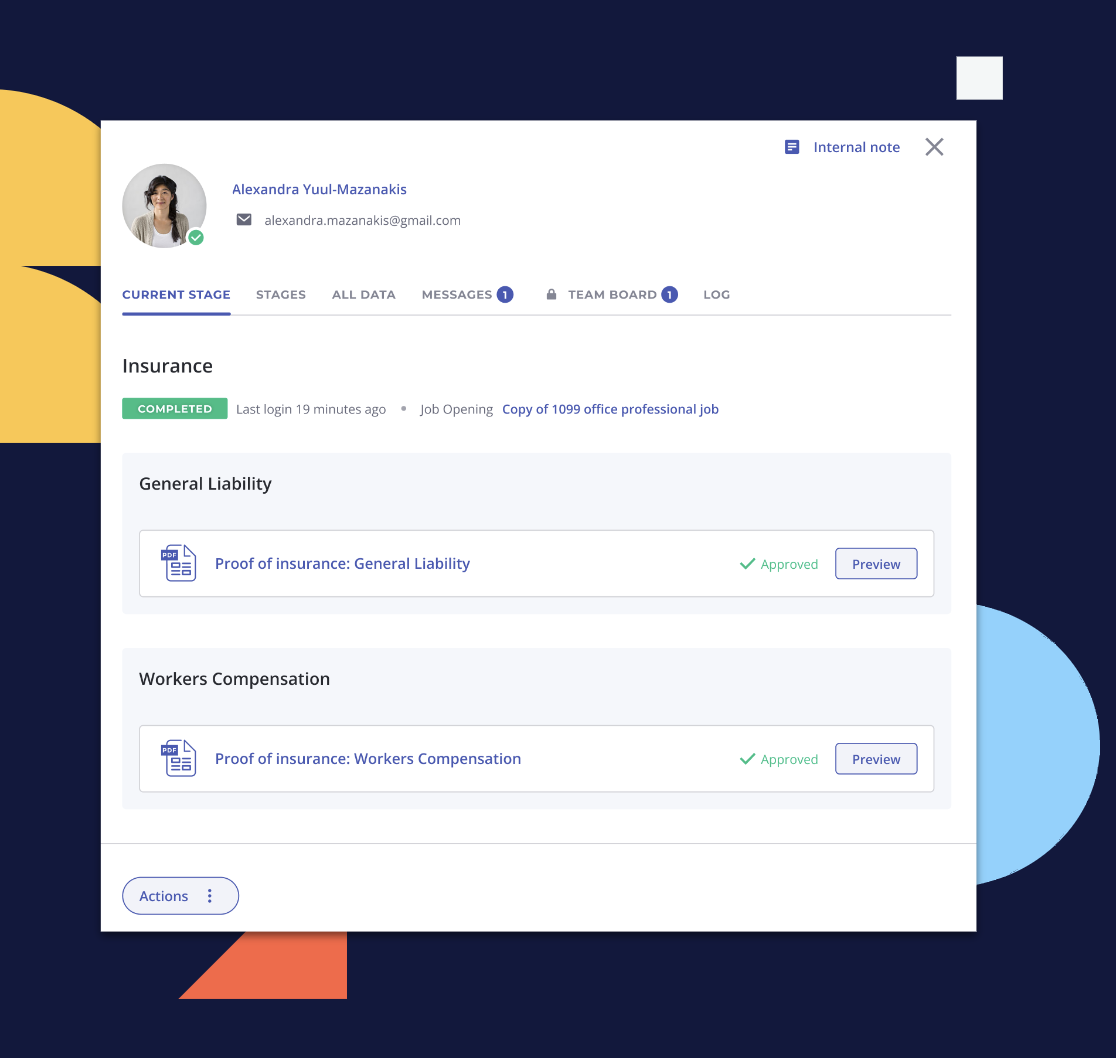
Task: Click the COMPLETED status badge
Action: 174,408
